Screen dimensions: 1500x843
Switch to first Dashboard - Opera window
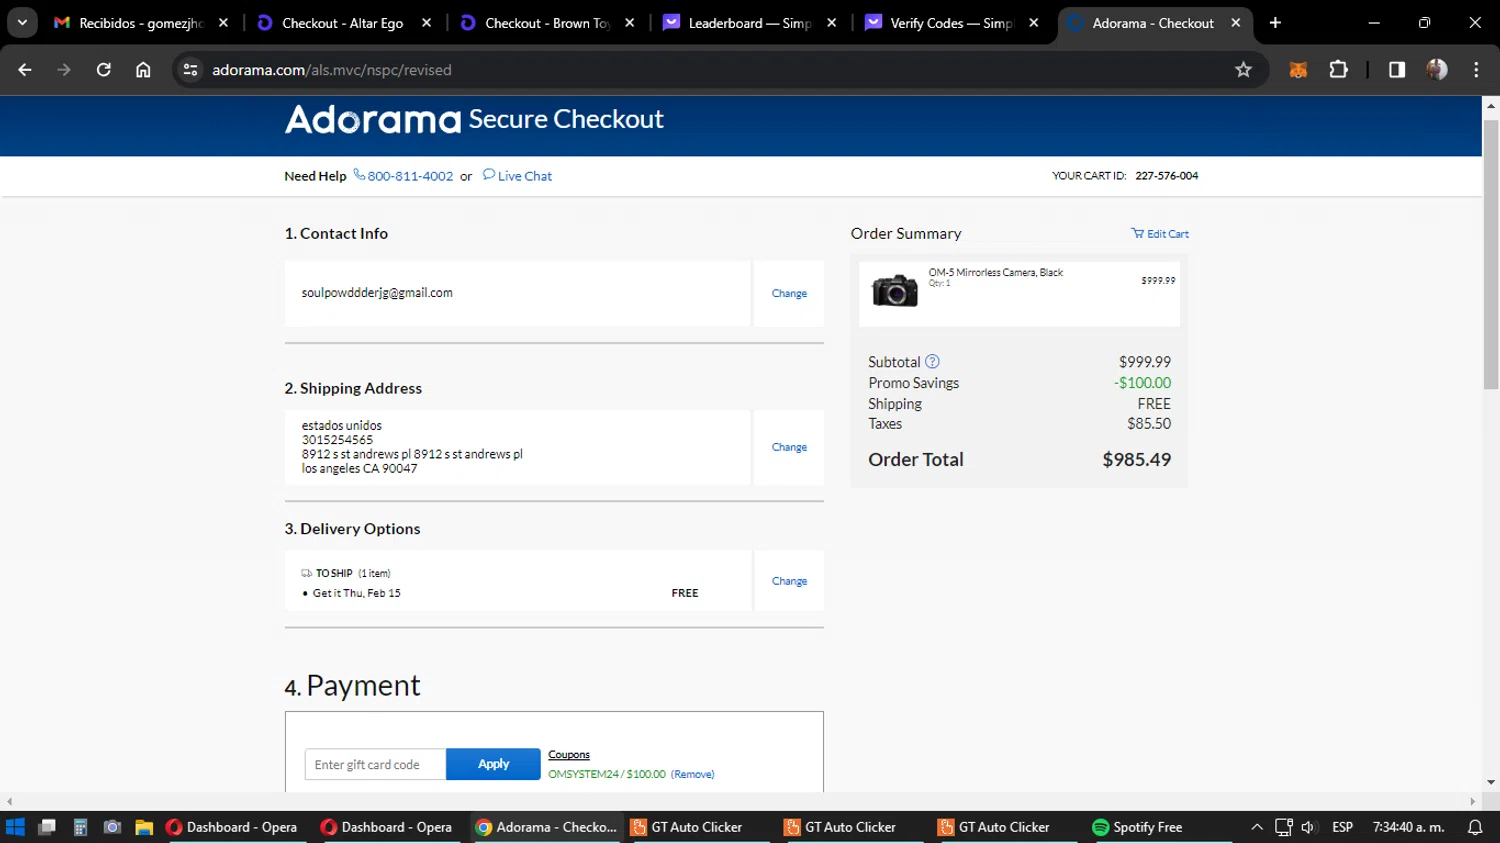pos(232,827)
